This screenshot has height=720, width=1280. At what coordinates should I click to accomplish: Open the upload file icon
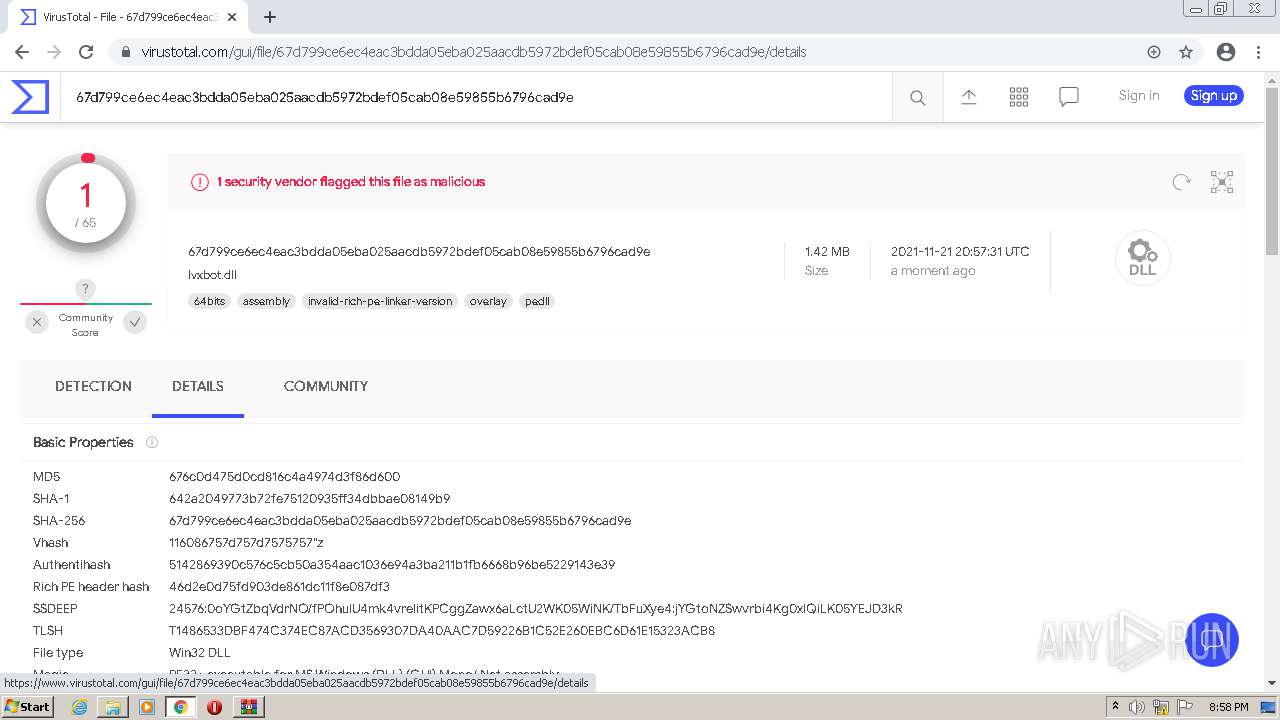969,96
